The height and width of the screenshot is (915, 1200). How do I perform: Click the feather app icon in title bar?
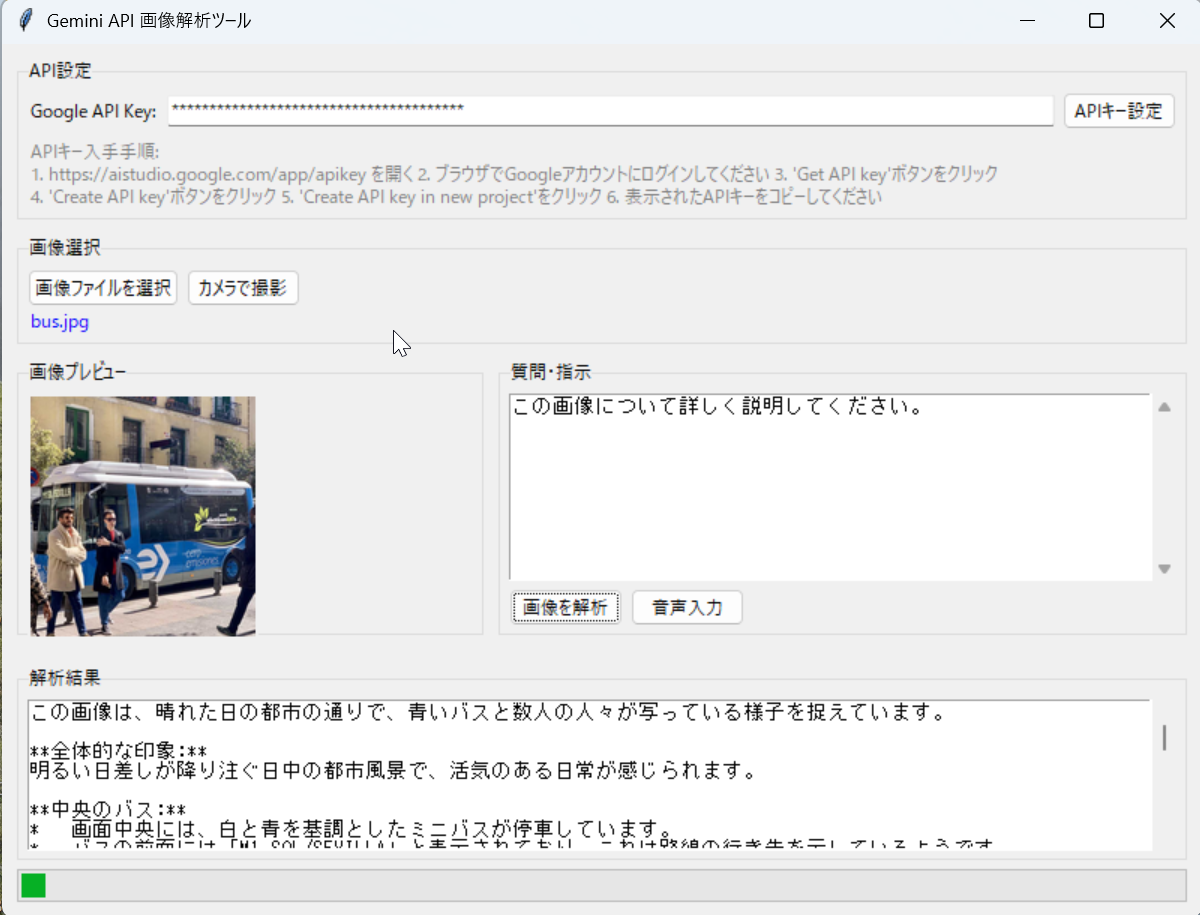(26, 20)
